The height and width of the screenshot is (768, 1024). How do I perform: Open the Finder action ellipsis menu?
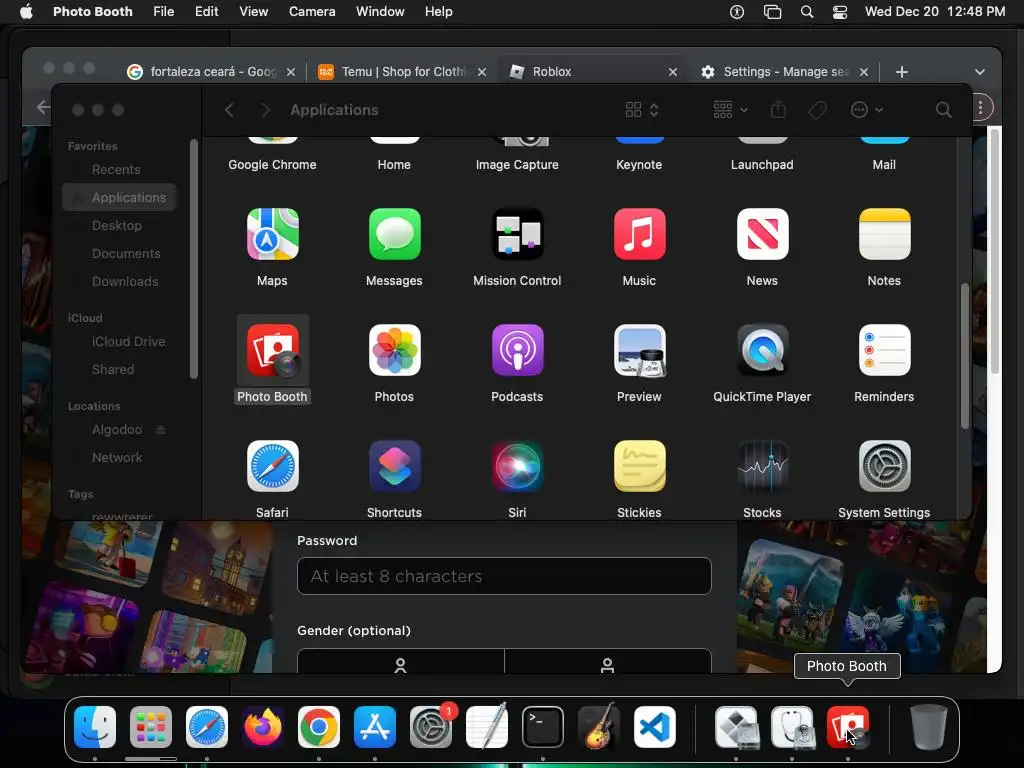click(x=867, y=110)
